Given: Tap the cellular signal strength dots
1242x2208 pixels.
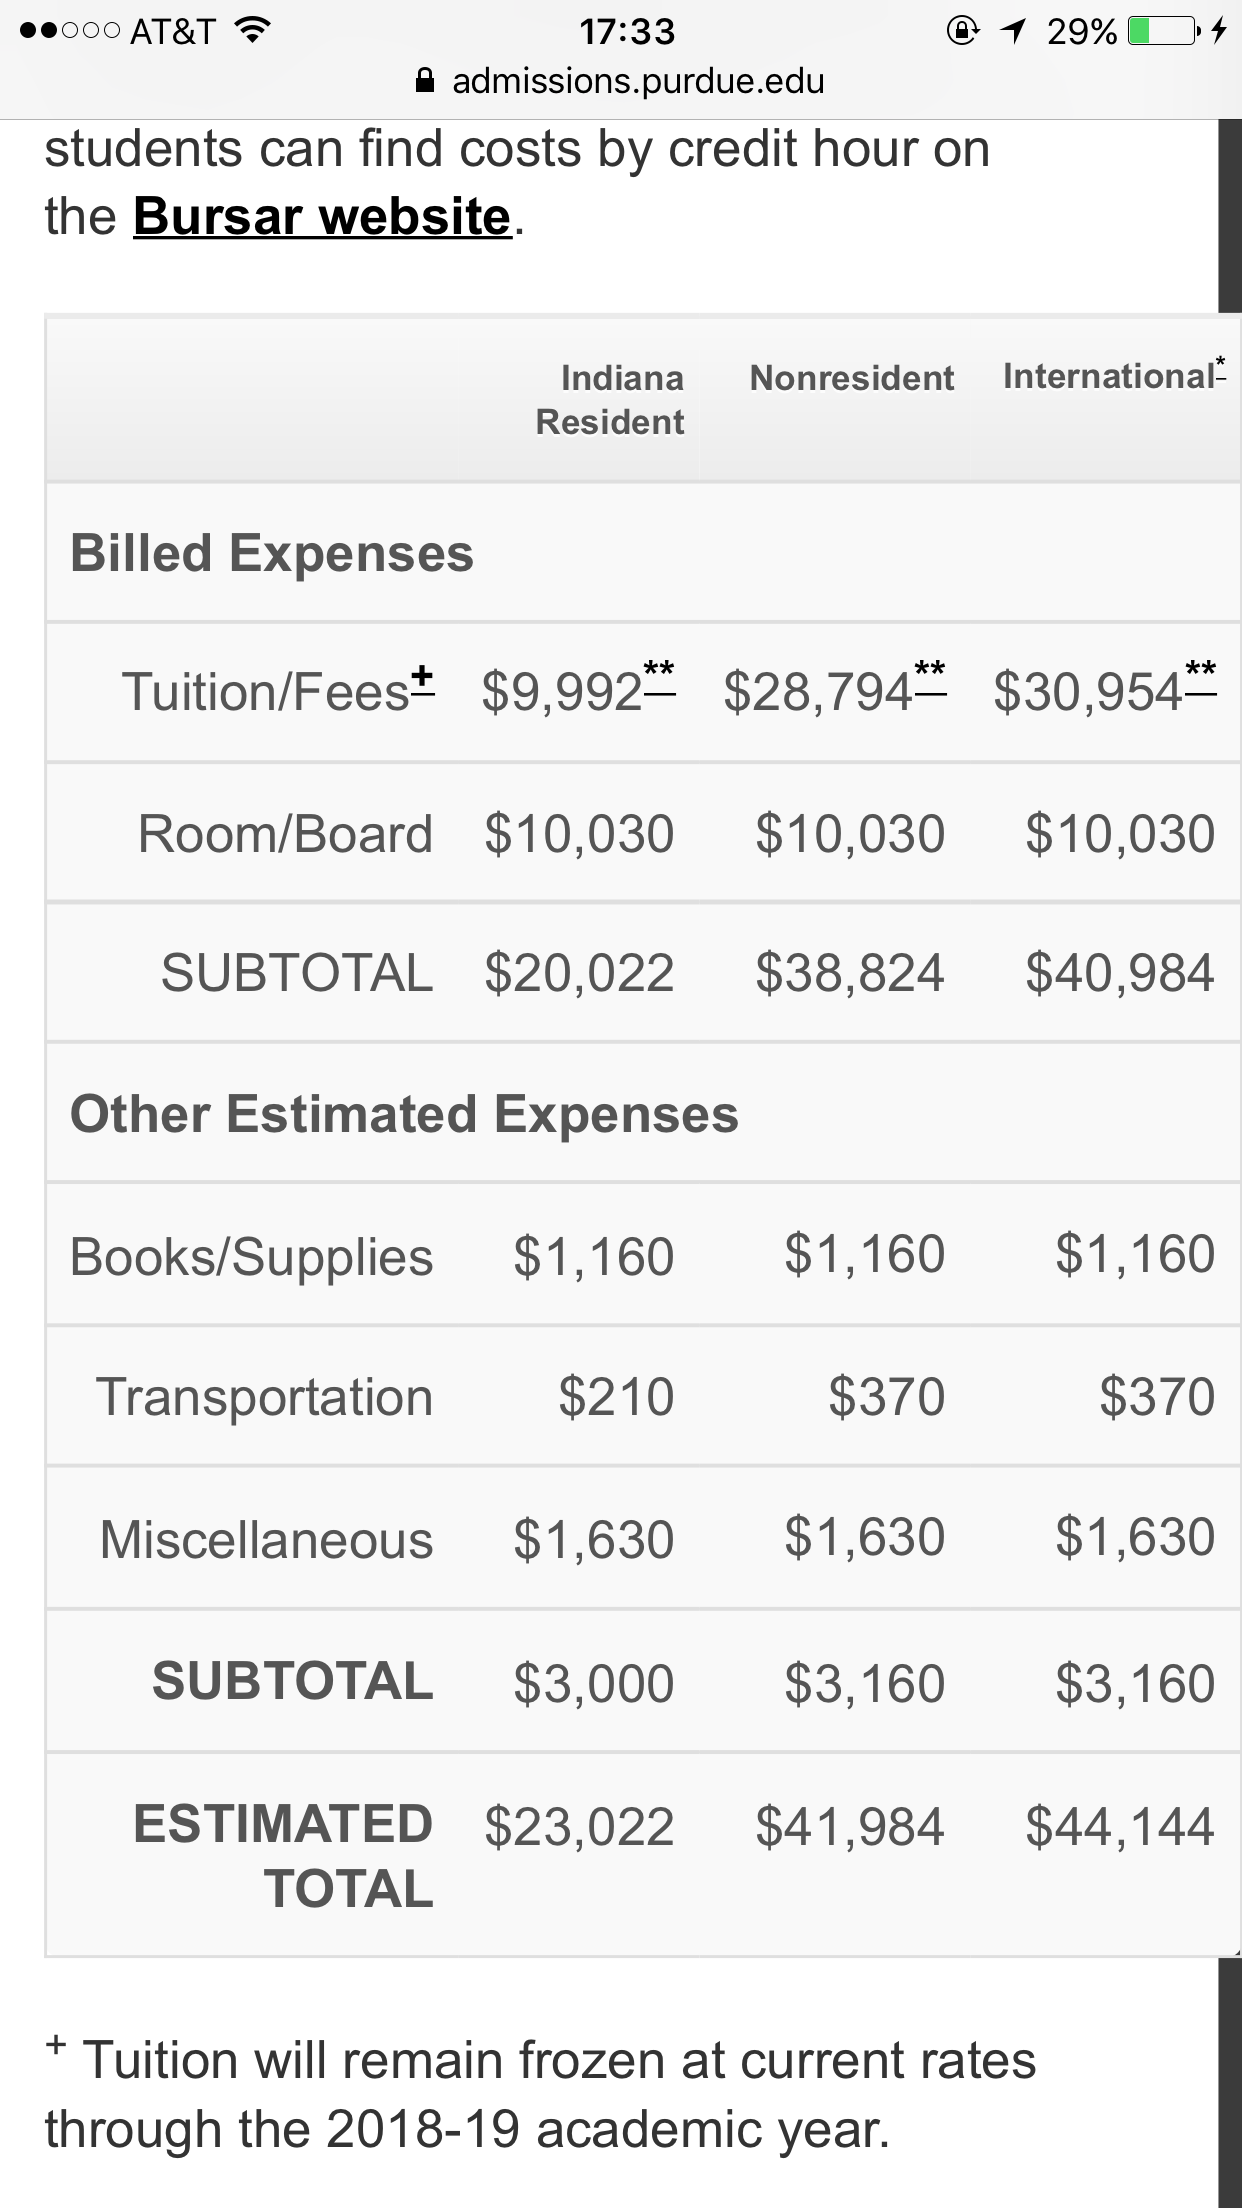Looking at the screenshot, I should (x=70, y=31).
